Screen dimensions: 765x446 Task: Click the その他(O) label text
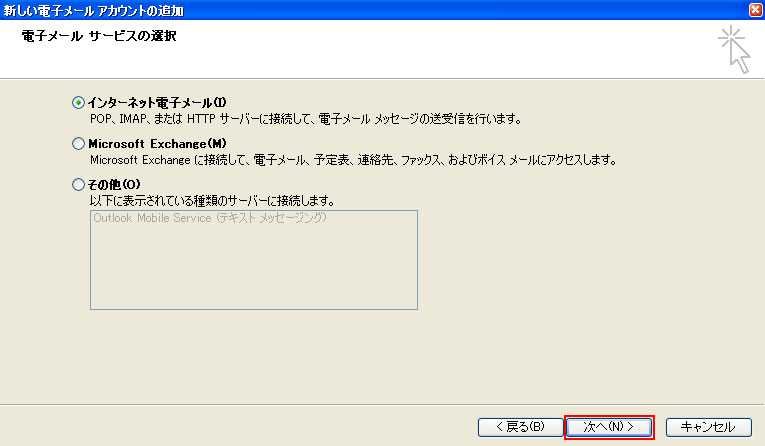[x=114, y=184]
